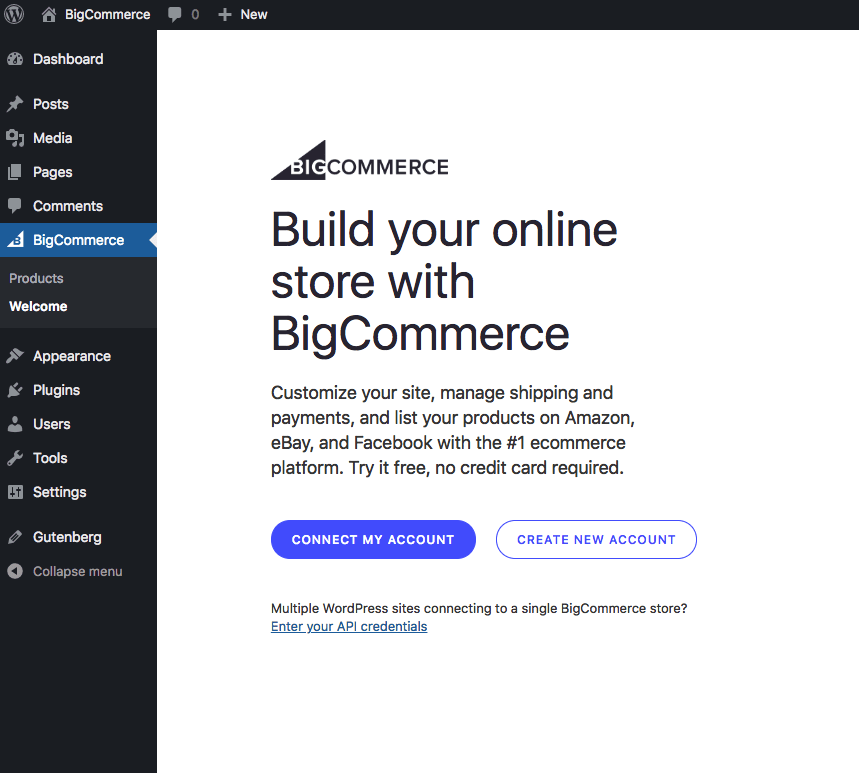The image size is (859, 773).
Task: Select the BigCommerce chart icon in sidebar
Action: tap(17, 240)
